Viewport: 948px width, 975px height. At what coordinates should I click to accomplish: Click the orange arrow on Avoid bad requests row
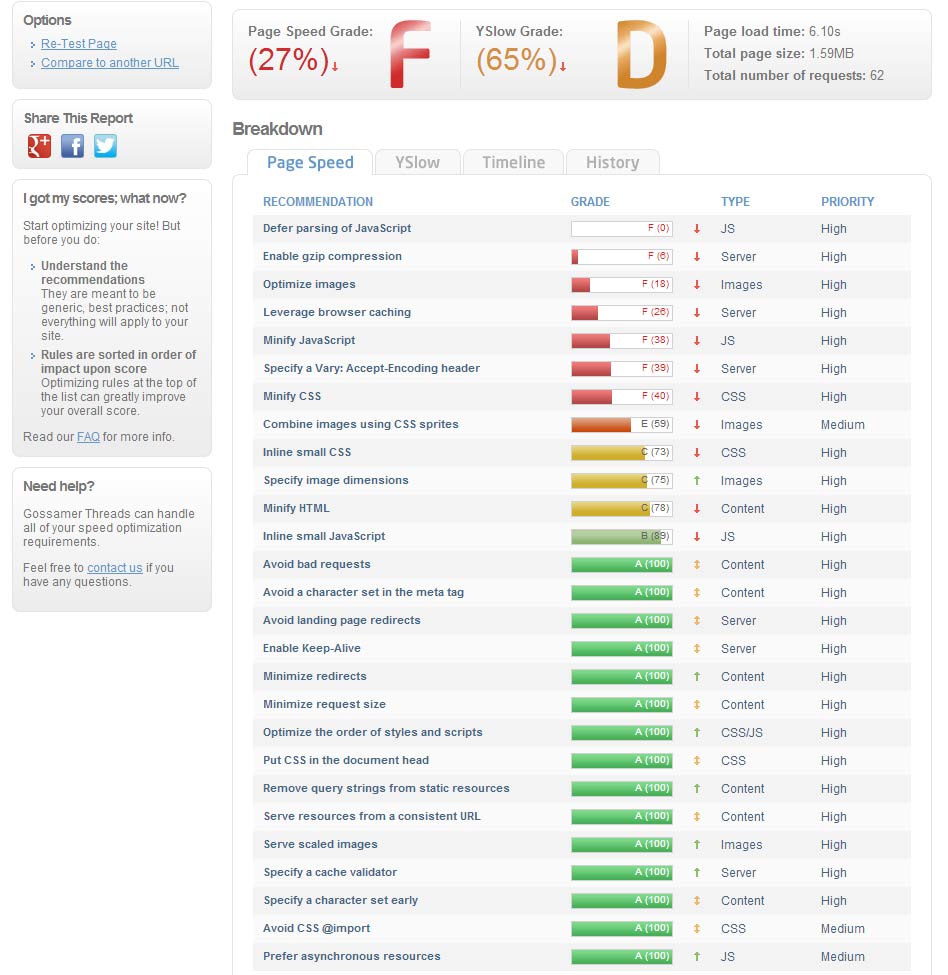(x=697, y=565)
